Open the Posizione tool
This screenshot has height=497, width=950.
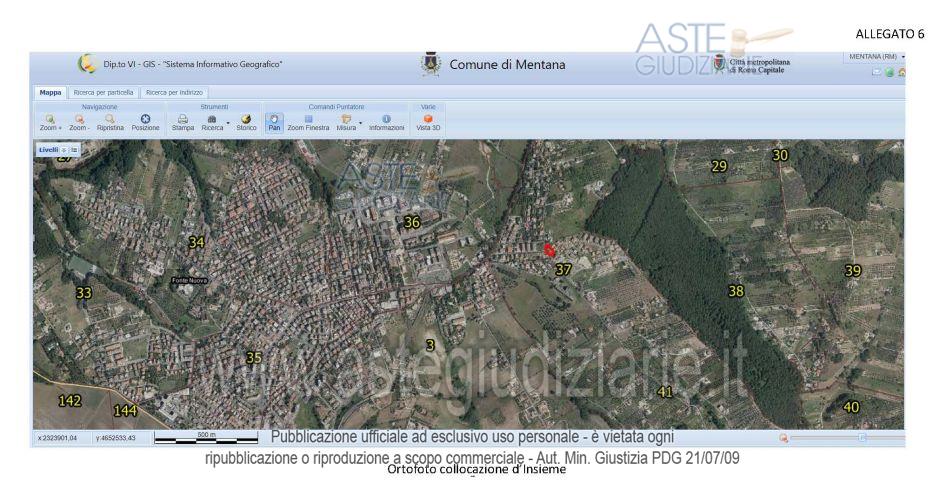tap(145, 122)
